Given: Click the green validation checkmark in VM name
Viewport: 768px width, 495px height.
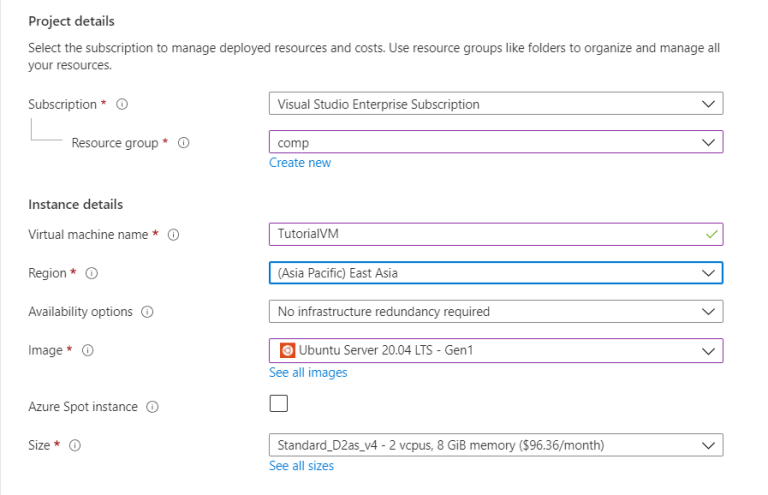Looking at the screenshot, I should (x=712, y=235).
